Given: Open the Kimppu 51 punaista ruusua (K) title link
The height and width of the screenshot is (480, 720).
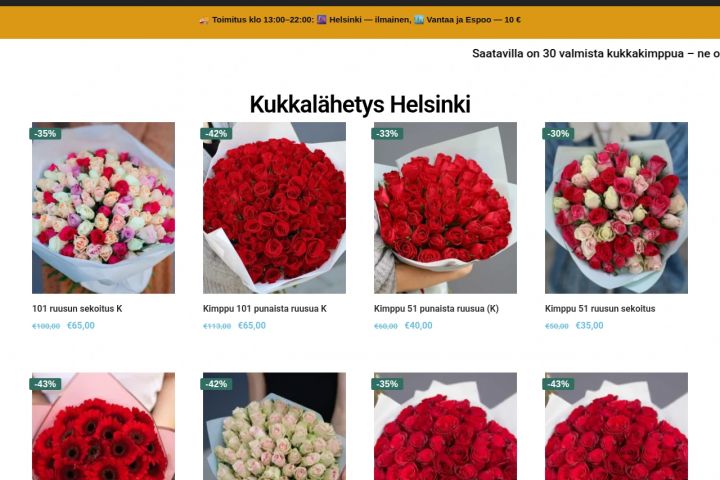Looking at the screenshot, I should tap(436, 309).
